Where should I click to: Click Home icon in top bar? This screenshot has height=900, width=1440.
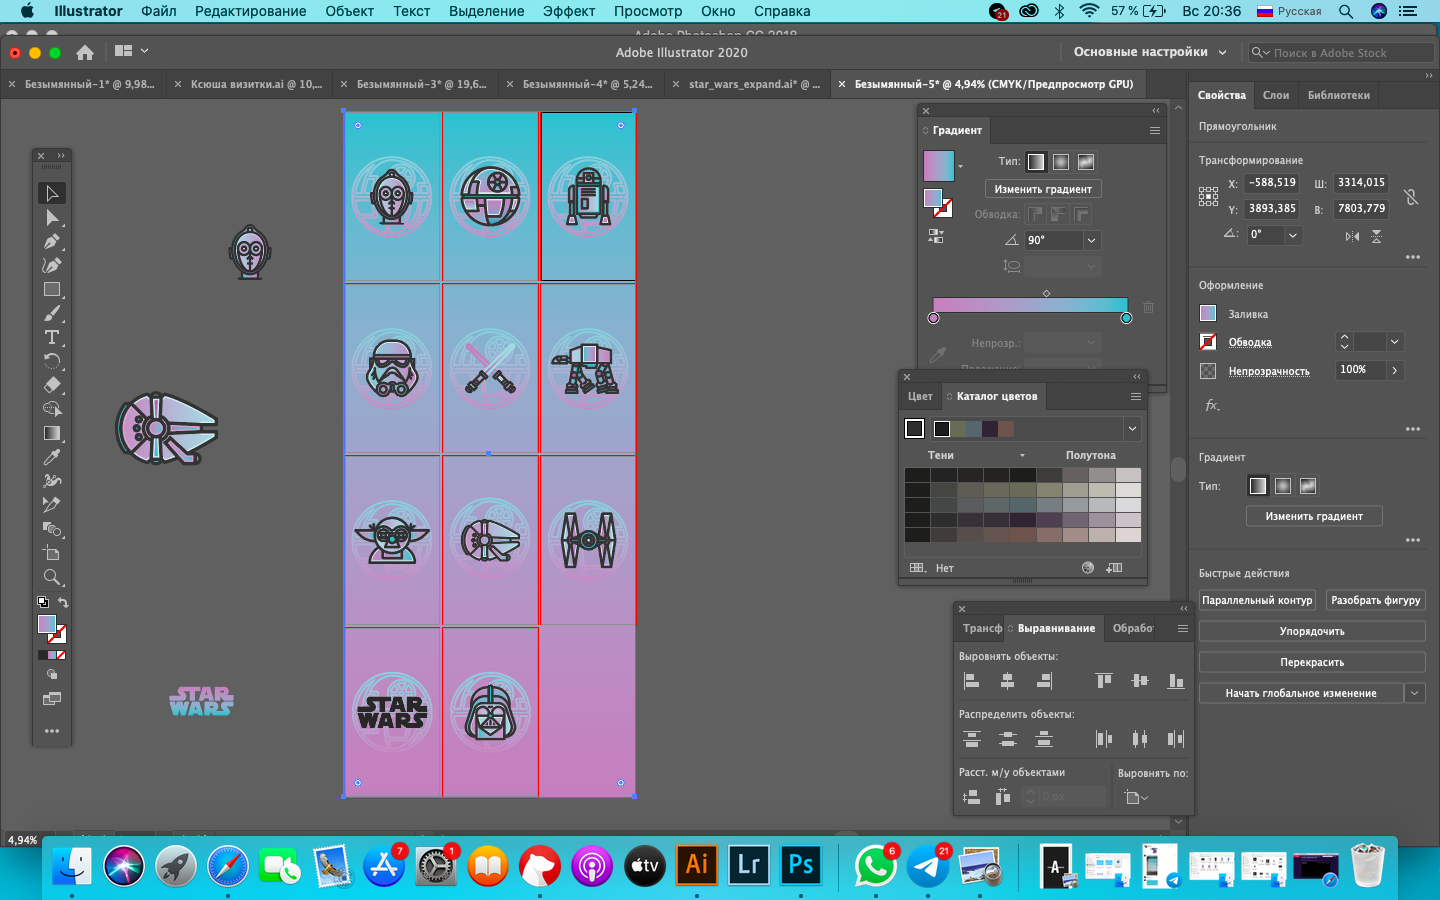click(85, 52)
